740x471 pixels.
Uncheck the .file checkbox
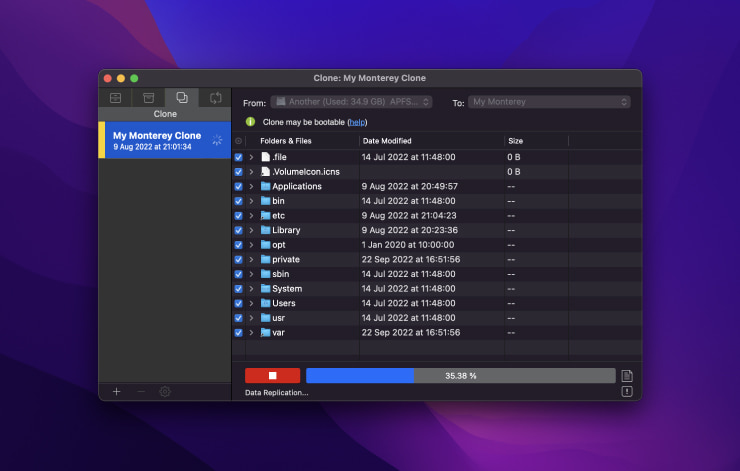tap(238, 157)
